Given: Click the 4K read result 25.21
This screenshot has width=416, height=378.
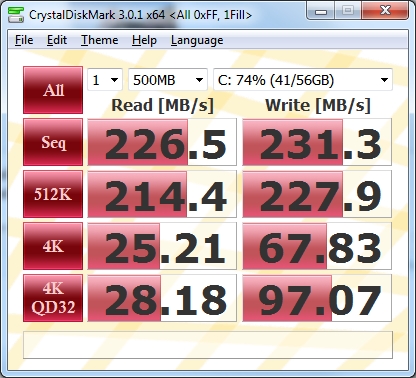Looking at the screenshot, I should (162, 246).
